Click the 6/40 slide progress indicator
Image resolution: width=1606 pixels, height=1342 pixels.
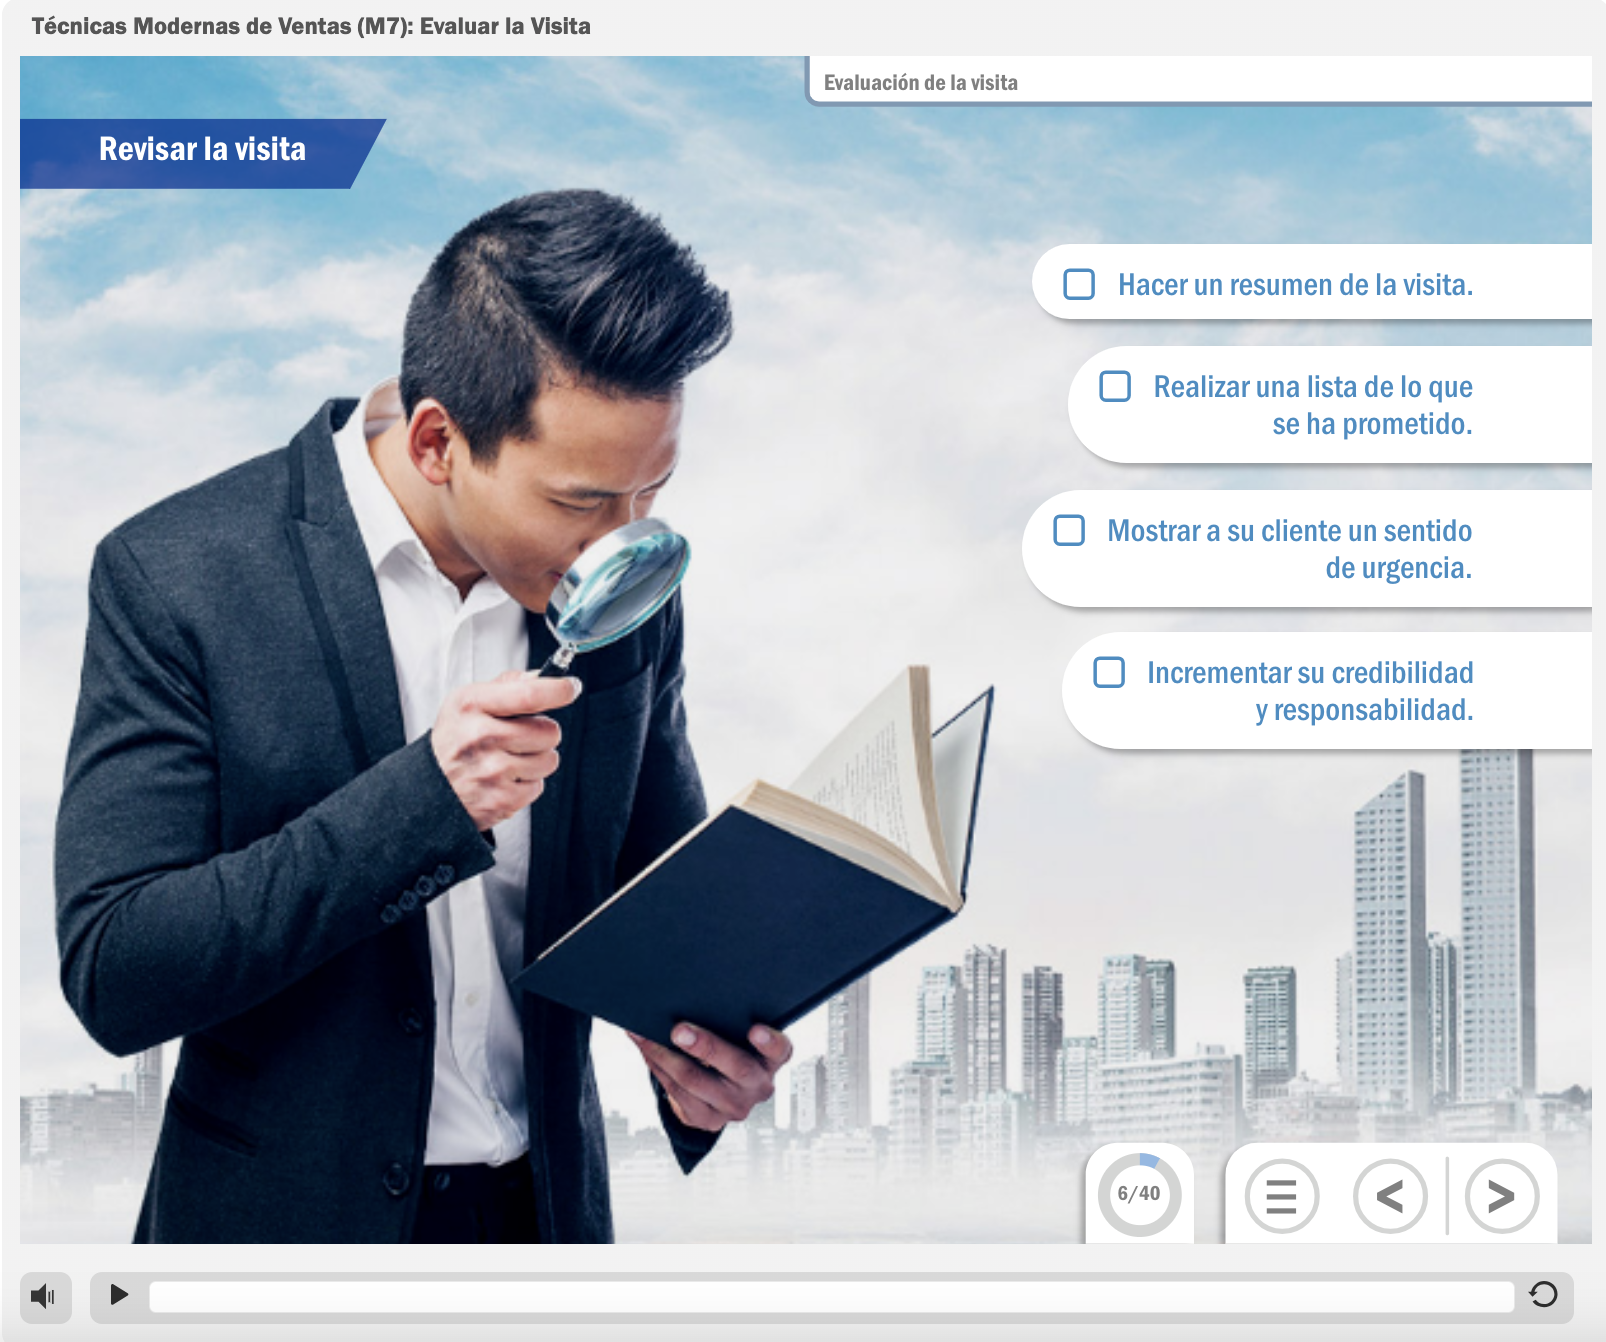(x=1139, y=1194)
